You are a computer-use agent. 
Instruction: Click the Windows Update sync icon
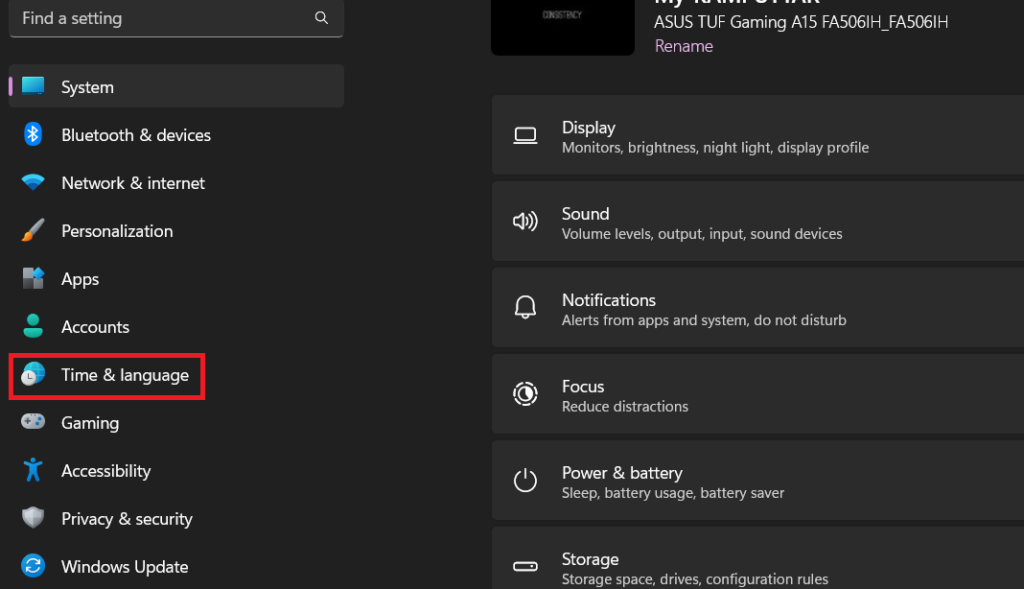pos(33,567)
